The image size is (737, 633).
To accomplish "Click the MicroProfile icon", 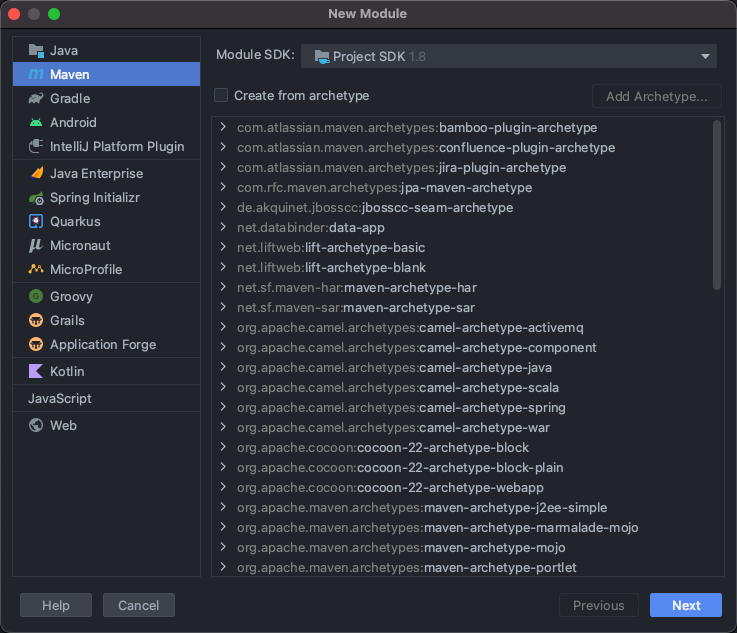I will click(x=36, y=269).
